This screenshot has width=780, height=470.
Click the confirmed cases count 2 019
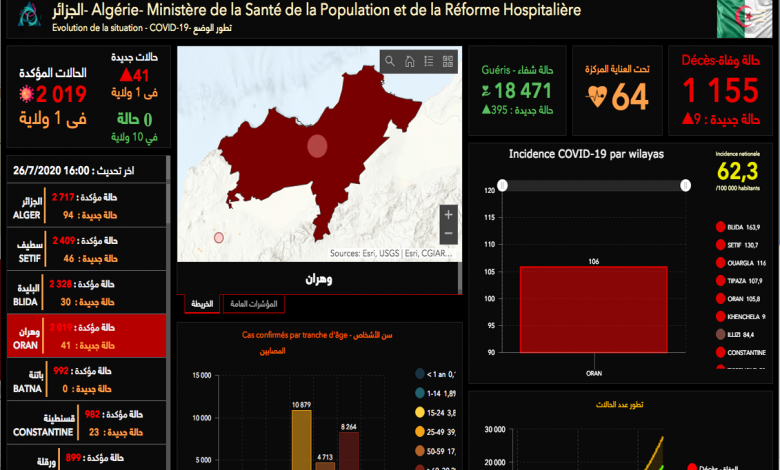click(61, 94)
